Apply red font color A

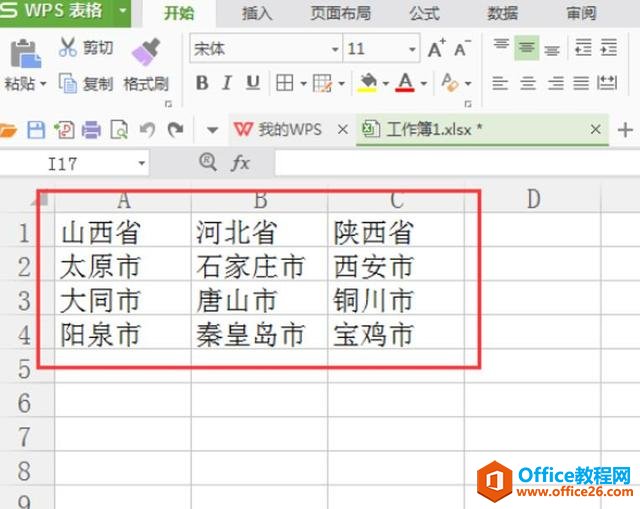pos(405,82)
